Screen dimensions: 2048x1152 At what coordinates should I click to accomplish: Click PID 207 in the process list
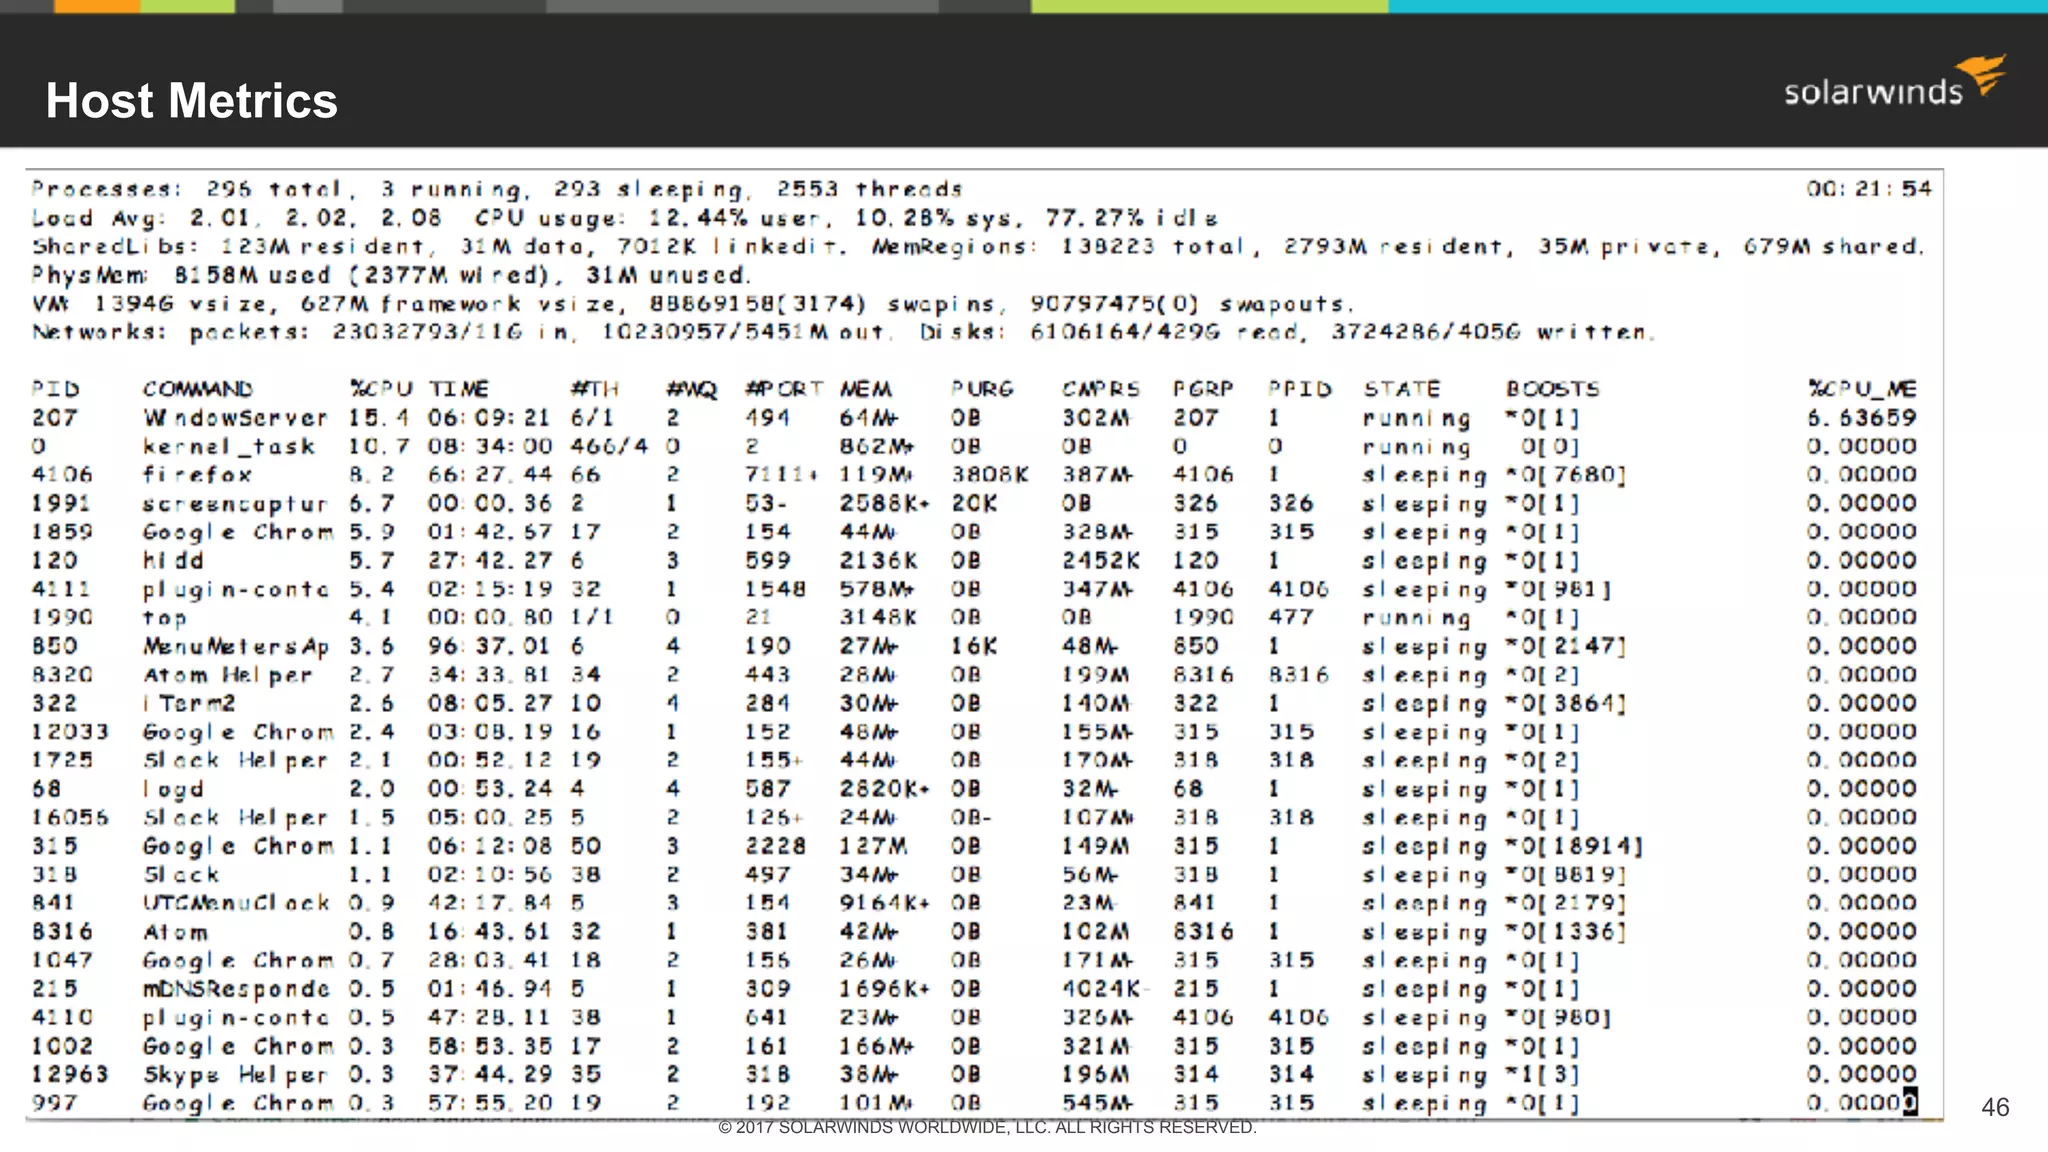coord(55,418)
